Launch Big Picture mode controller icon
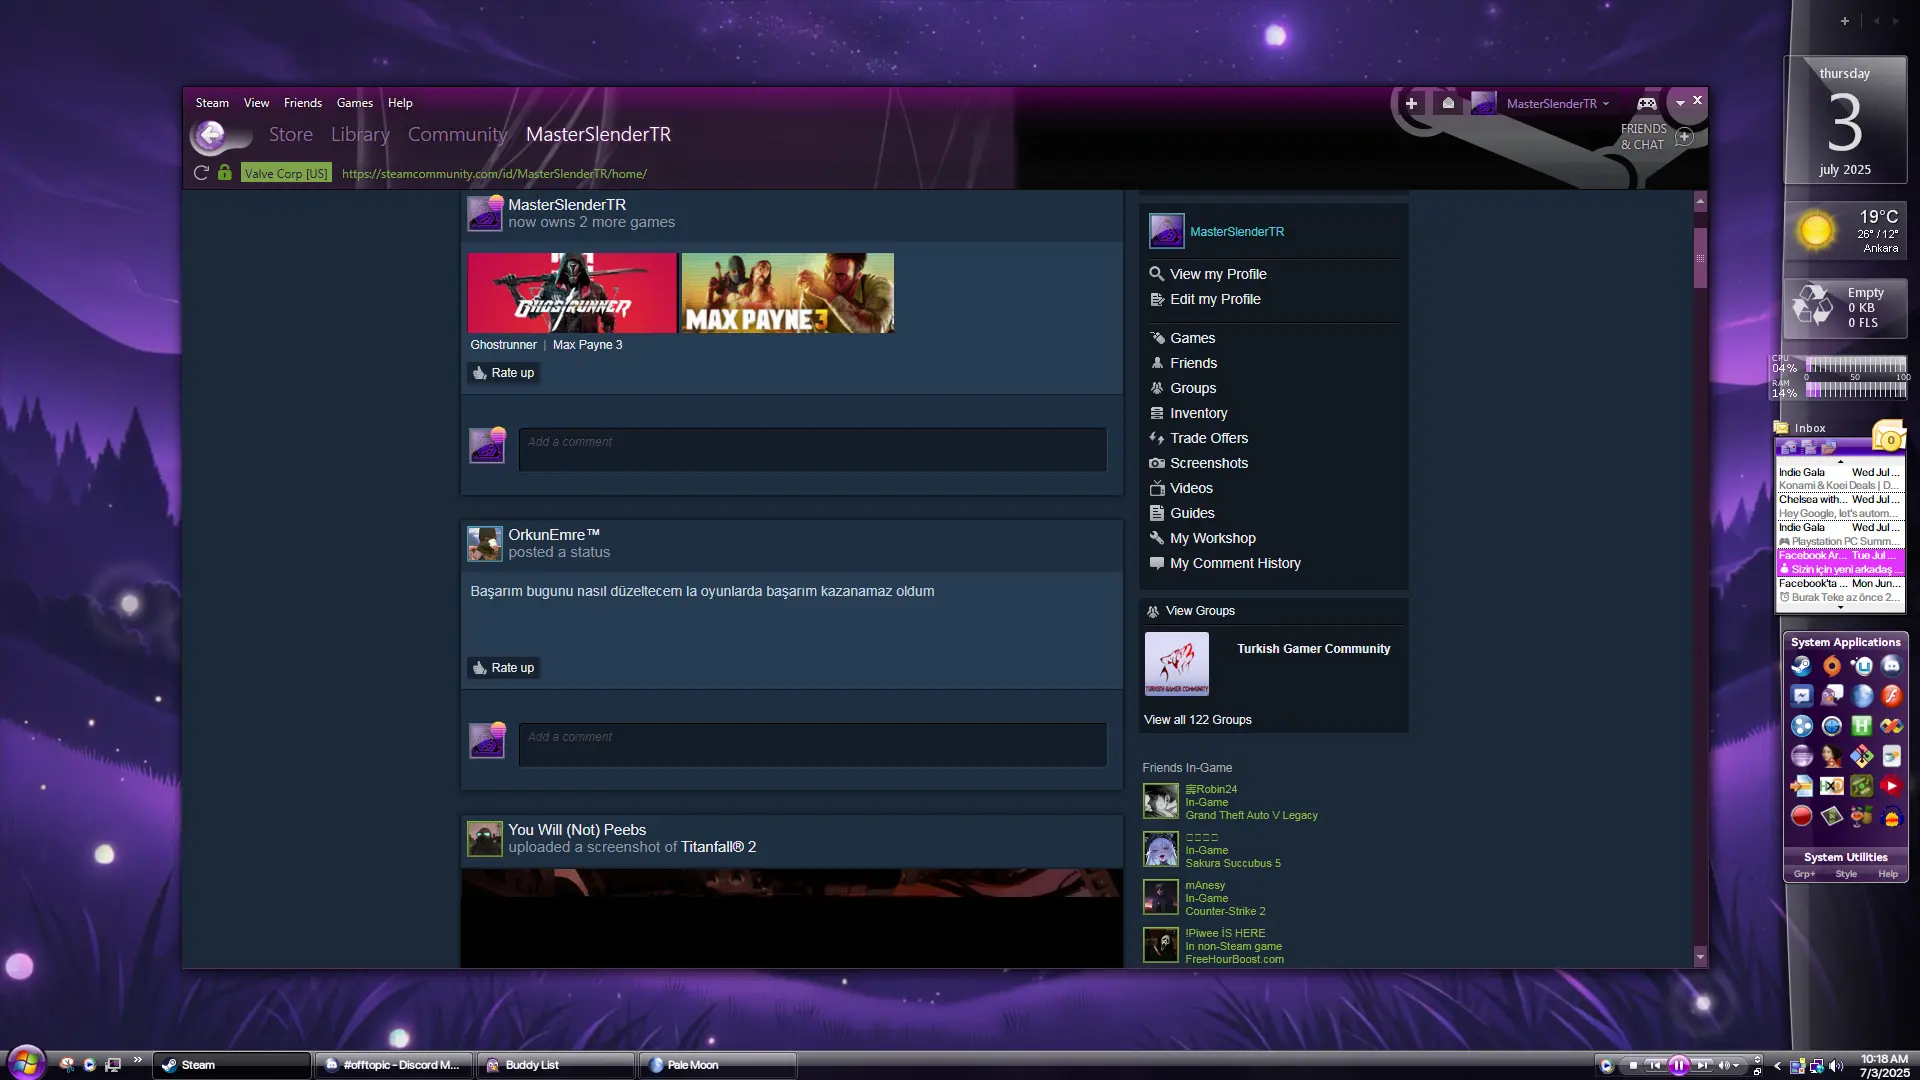1920x1080 pixels. (x=1646, y=103)
